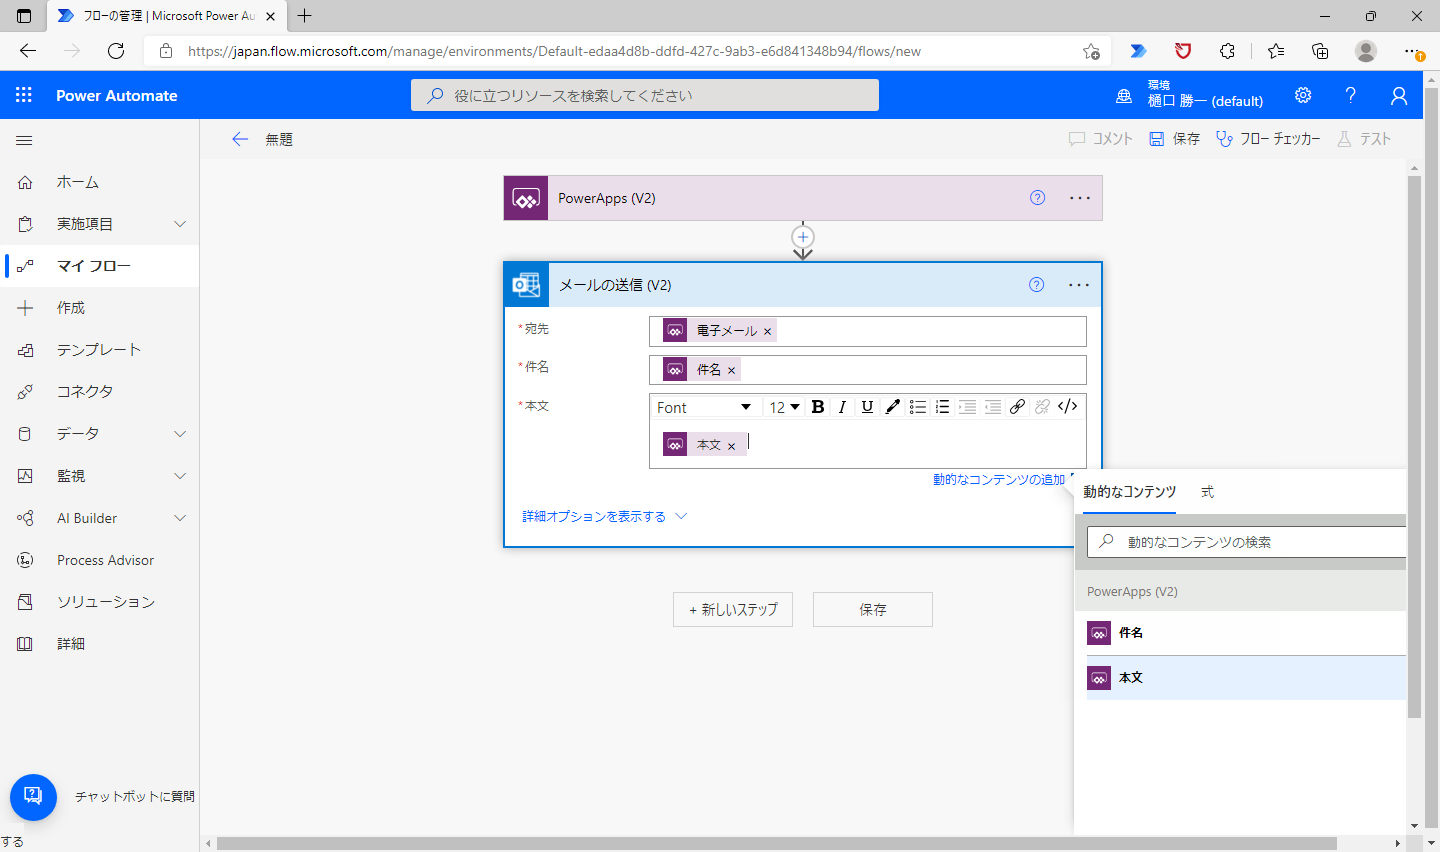Open ソリューション in the sidebar
The height and width of the screenshot is (852, 1440).
[100, 602]
